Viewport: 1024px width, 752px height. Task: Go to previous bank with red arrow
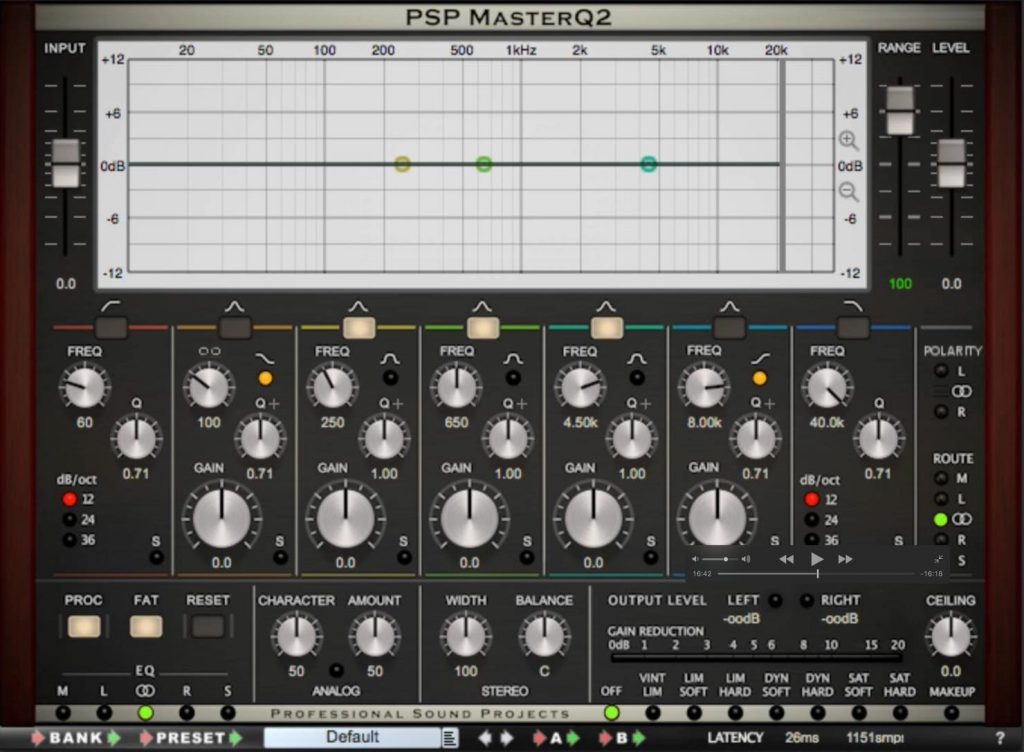(39, 738)
